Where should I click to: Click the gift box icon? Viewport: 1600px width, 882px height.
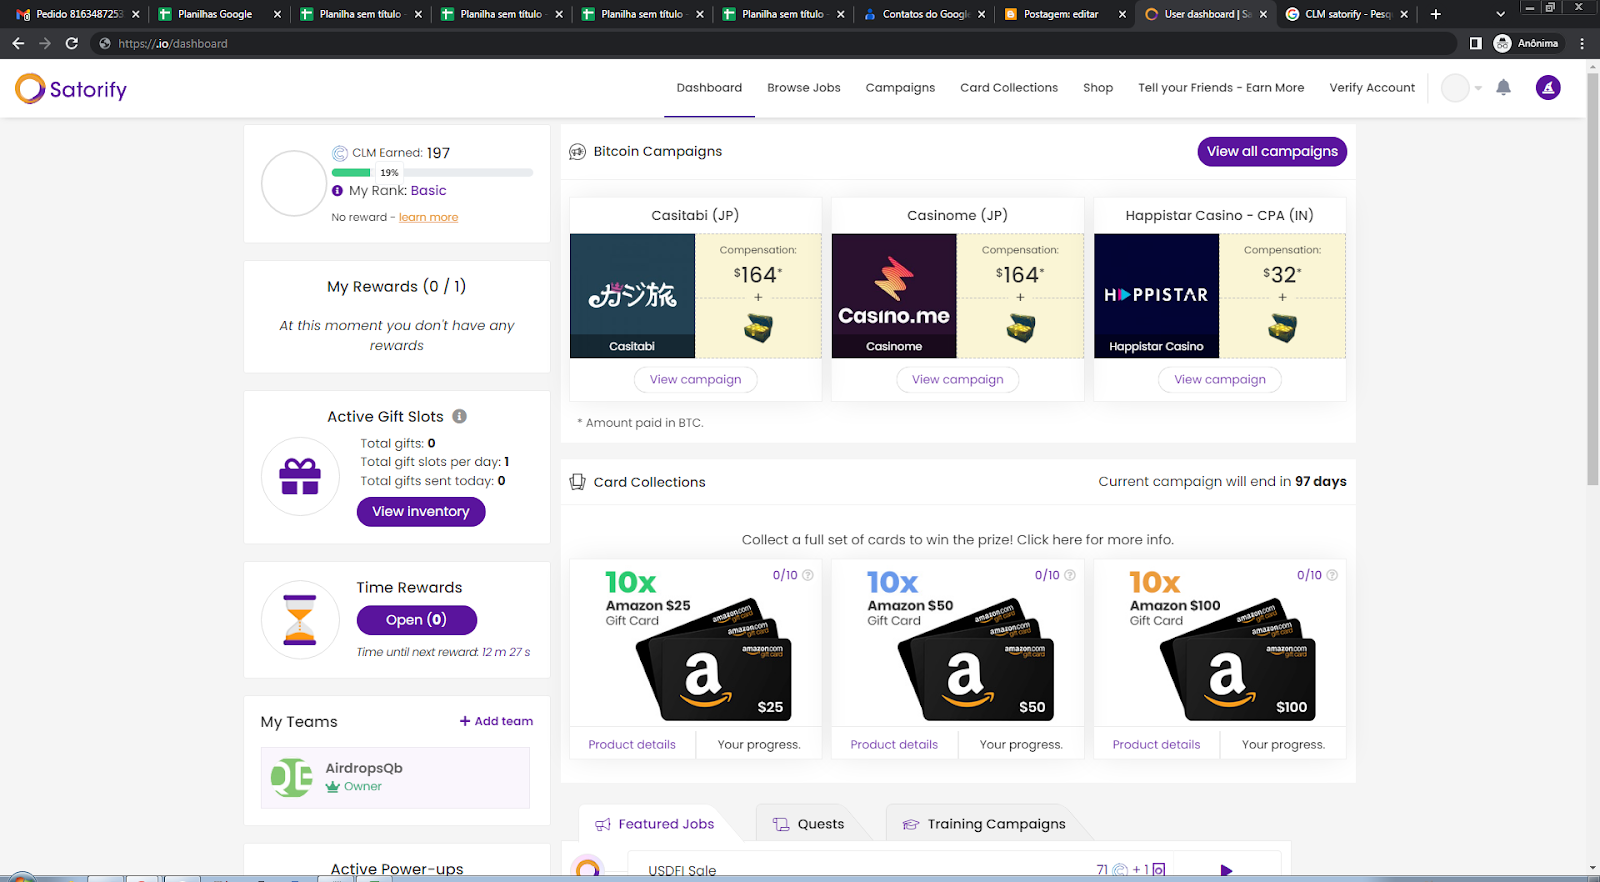[x=300, y=477]
